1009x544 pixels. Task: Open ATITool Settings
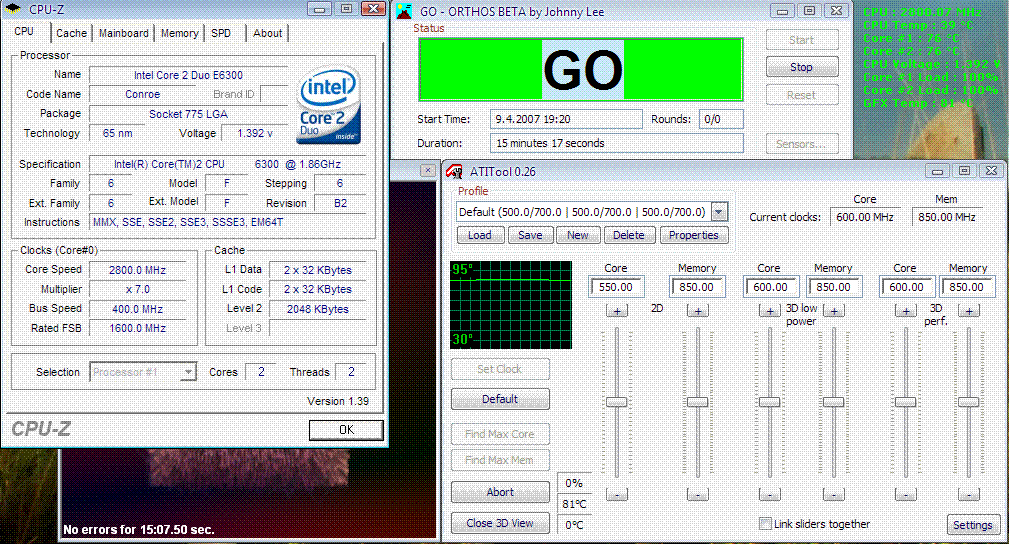click(973, 525)
